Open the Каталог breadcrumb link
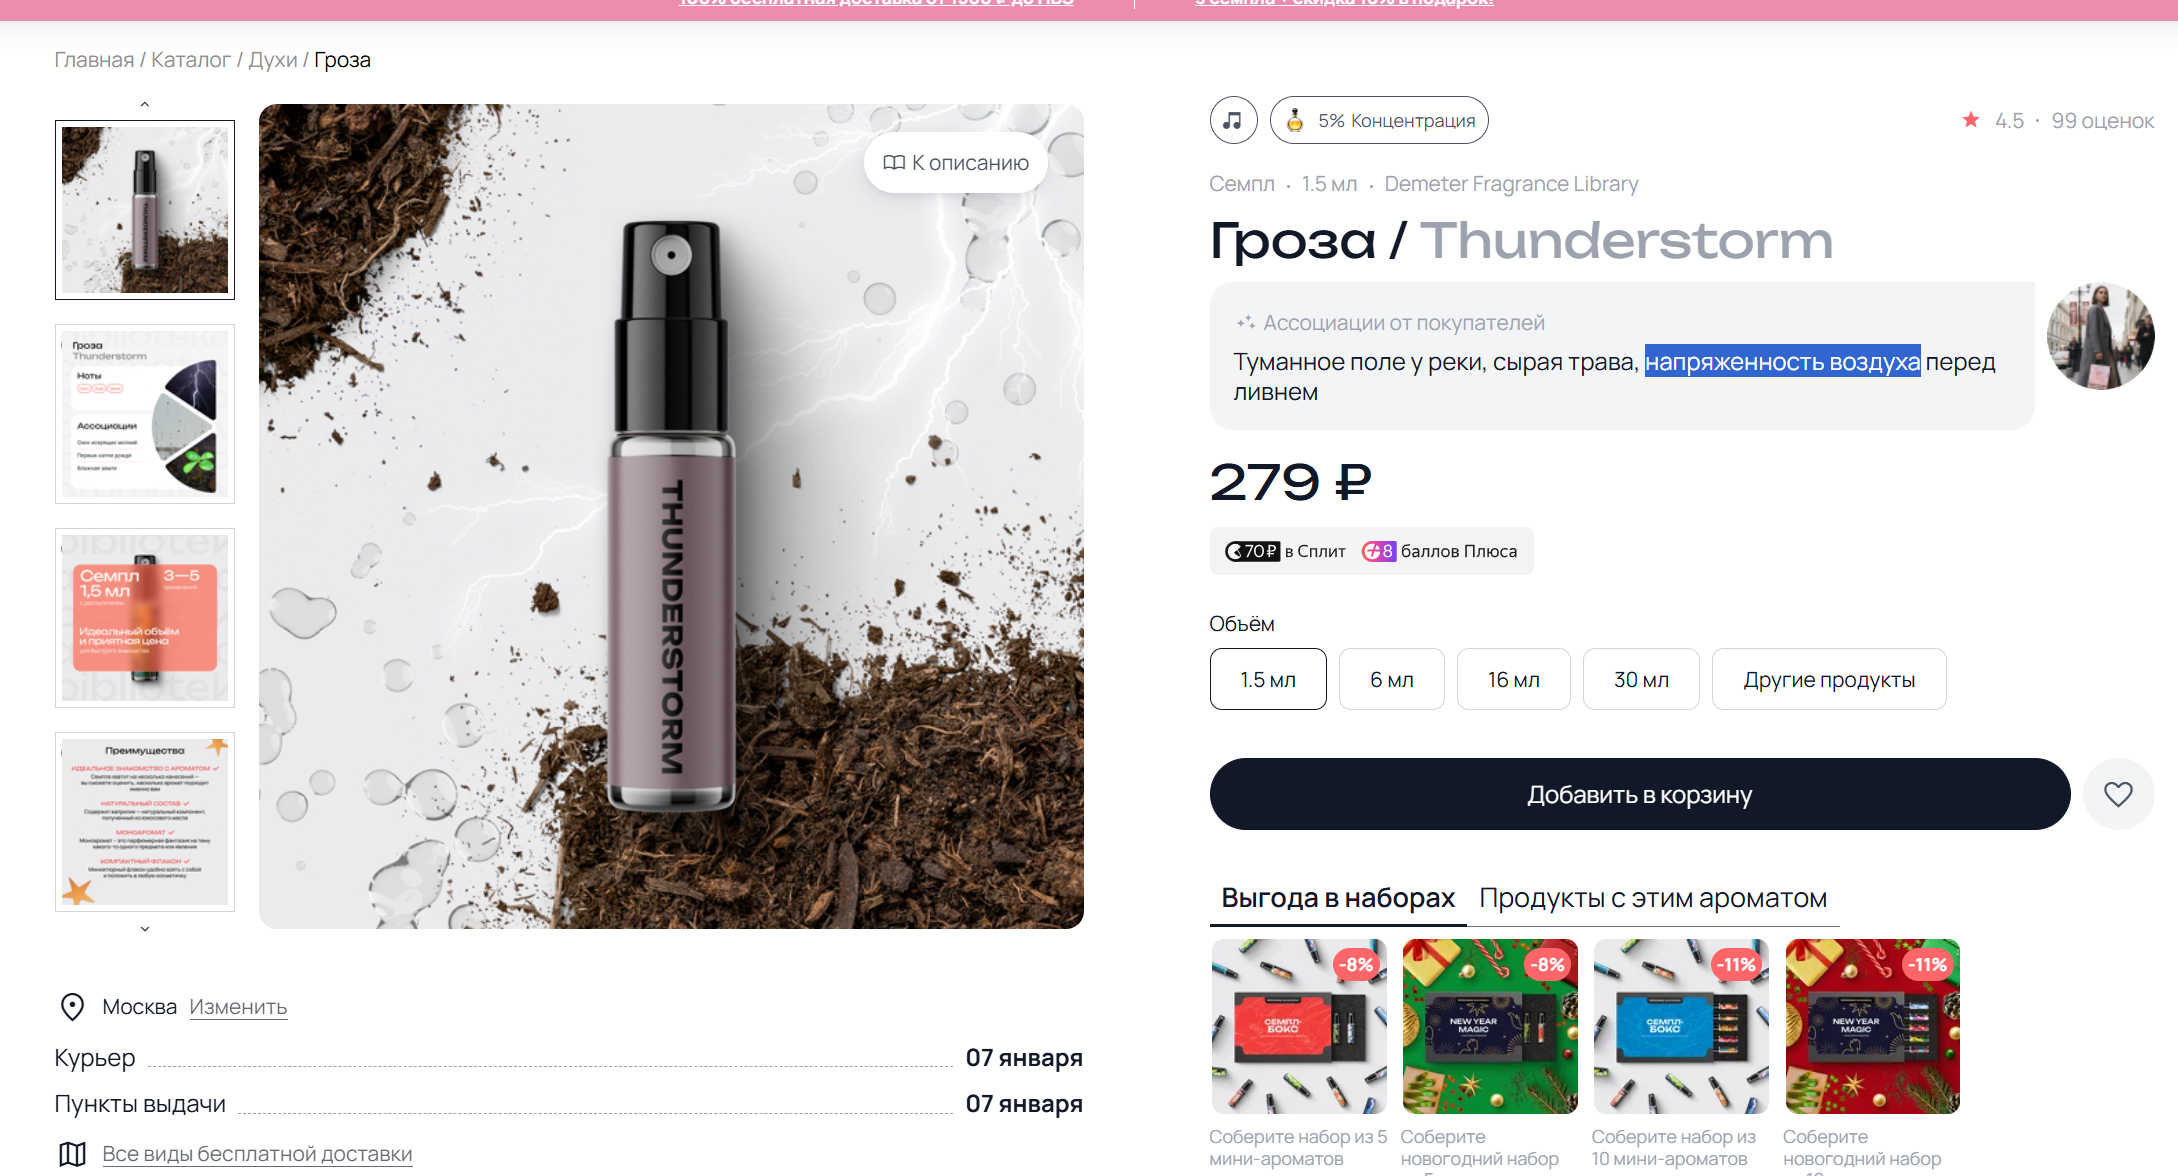 (191, 60)
